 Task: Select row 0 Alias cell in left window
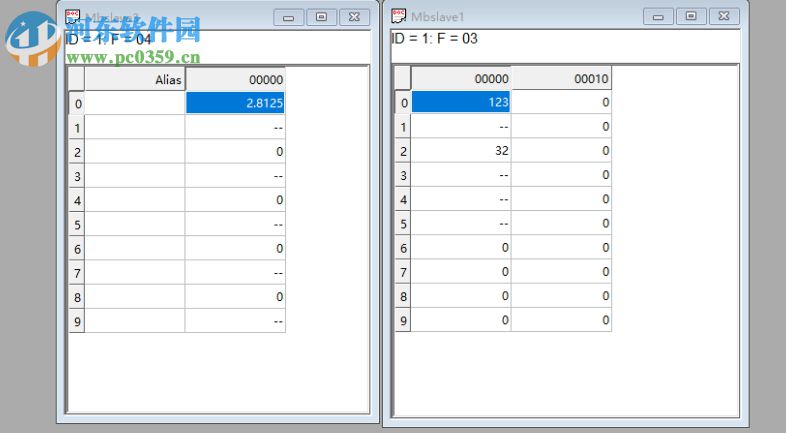135,103
